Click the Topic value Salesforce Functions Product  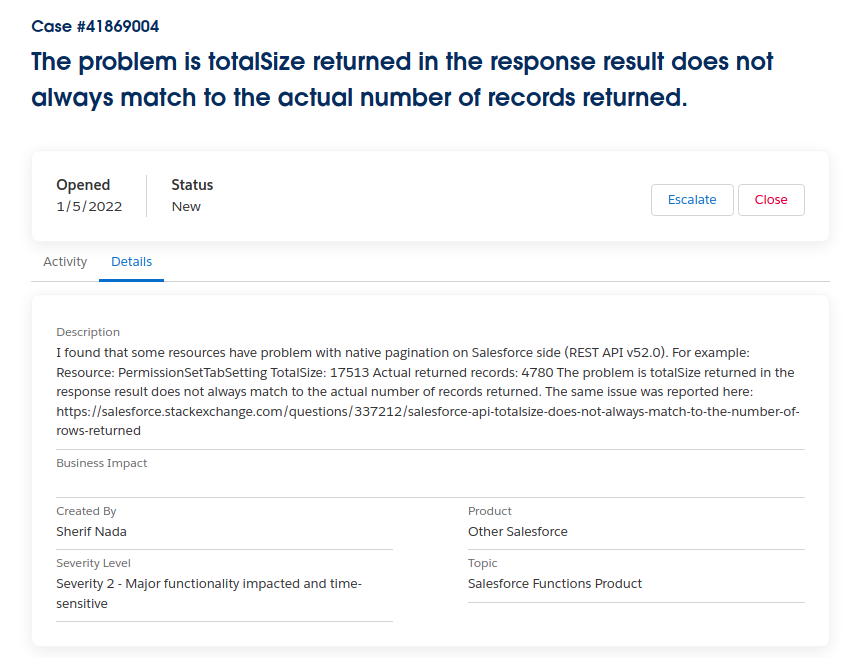click(554, 583)
